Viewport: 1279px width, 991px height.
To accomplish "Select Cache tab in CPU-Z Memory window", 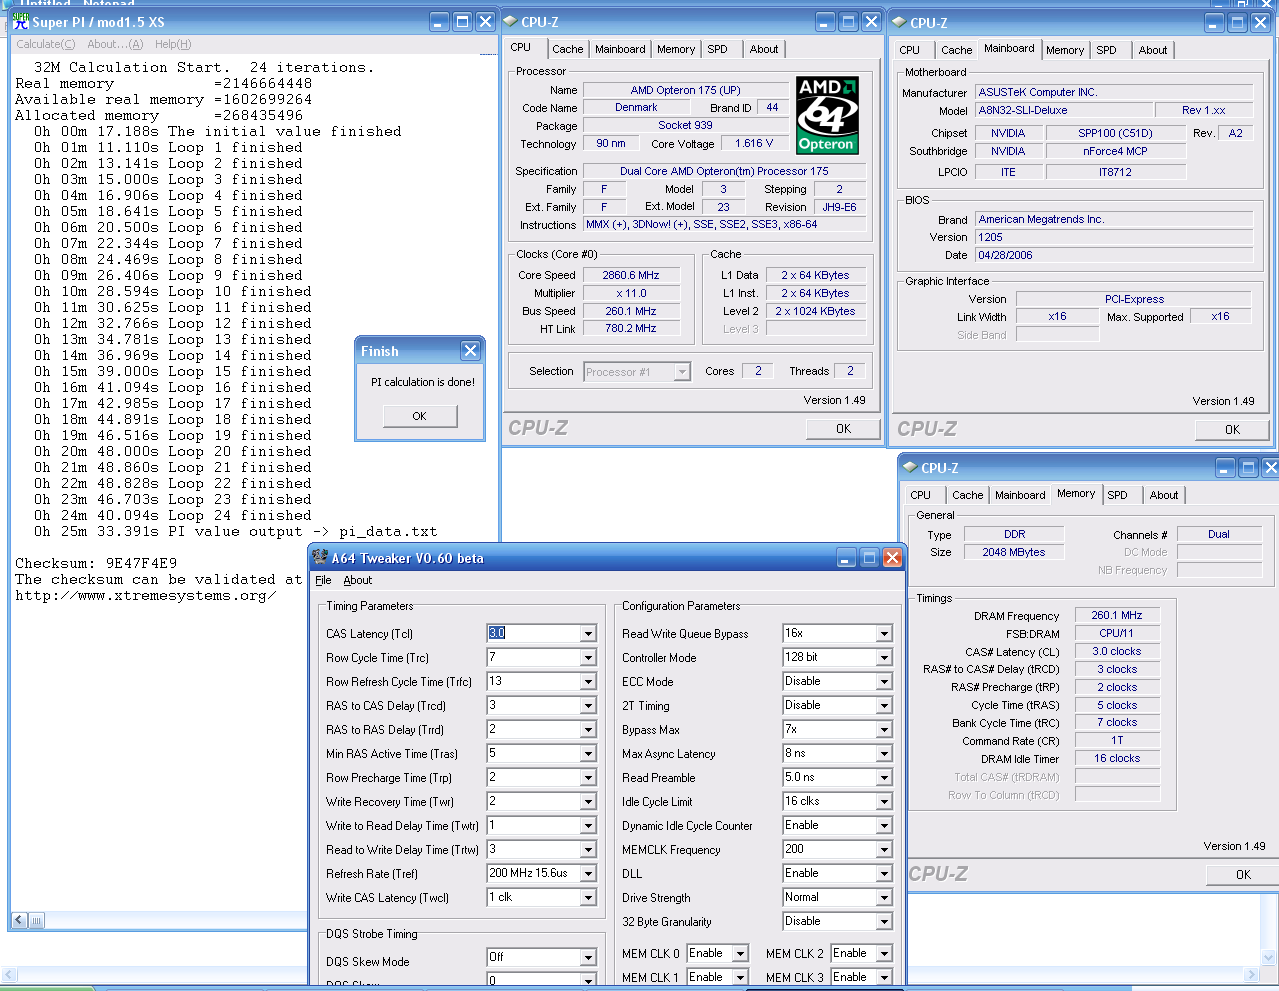I will point(967,495).
